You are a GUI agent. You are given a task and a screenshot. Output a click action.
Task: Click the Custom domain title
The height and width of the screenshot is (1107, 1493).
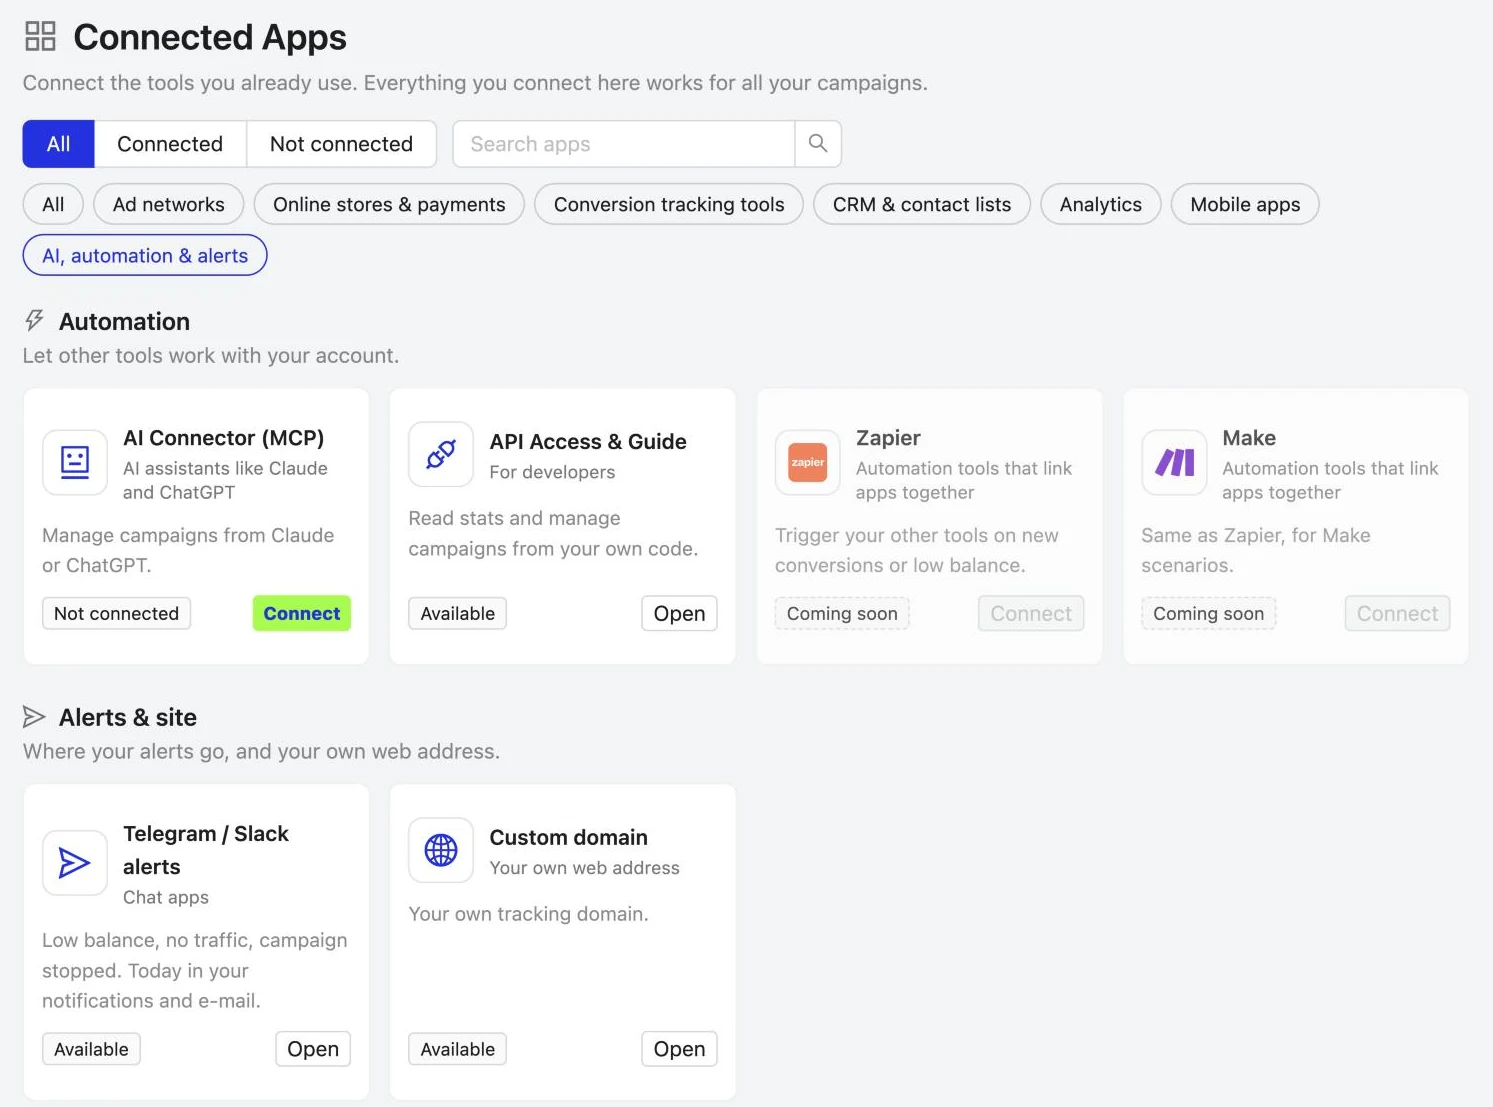[568, 837]
